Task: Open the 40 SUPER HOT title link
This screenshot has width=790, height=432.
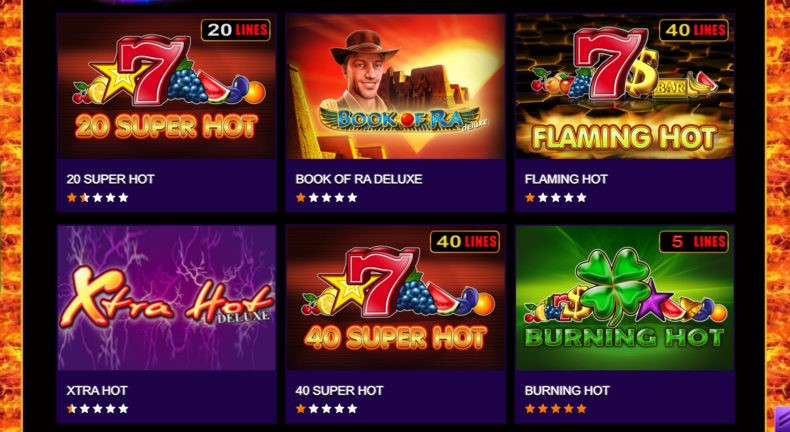Action: (340, 390)
